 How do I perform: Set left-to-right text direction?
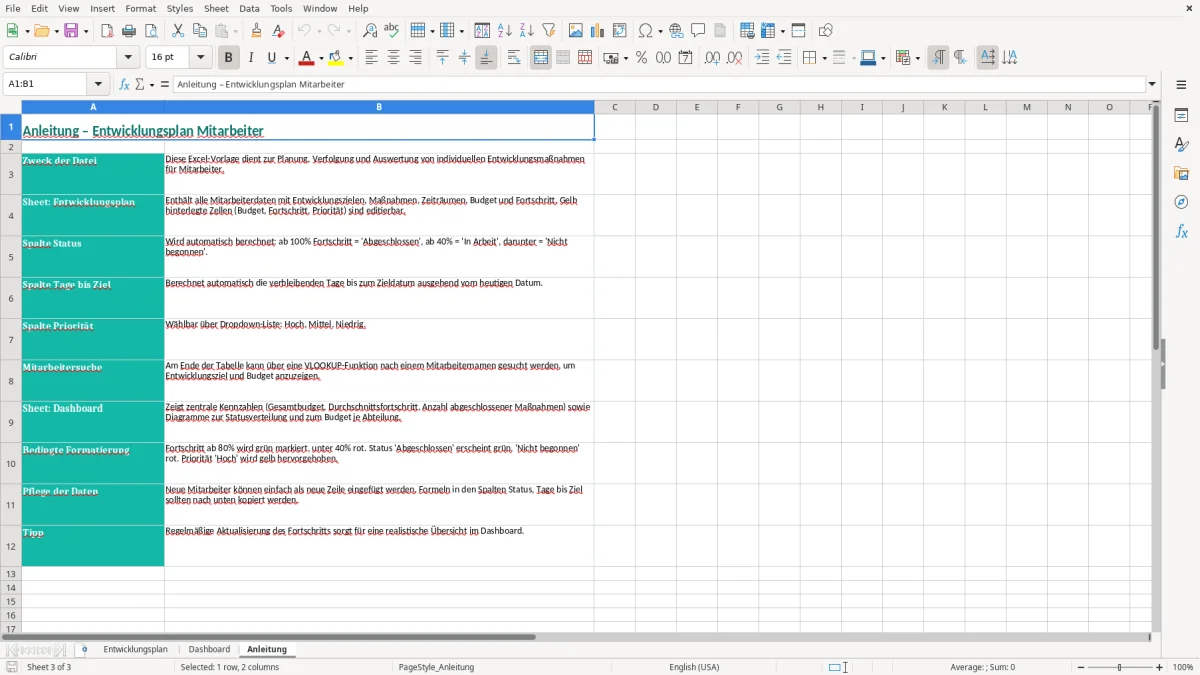click(x=938, y=58)
